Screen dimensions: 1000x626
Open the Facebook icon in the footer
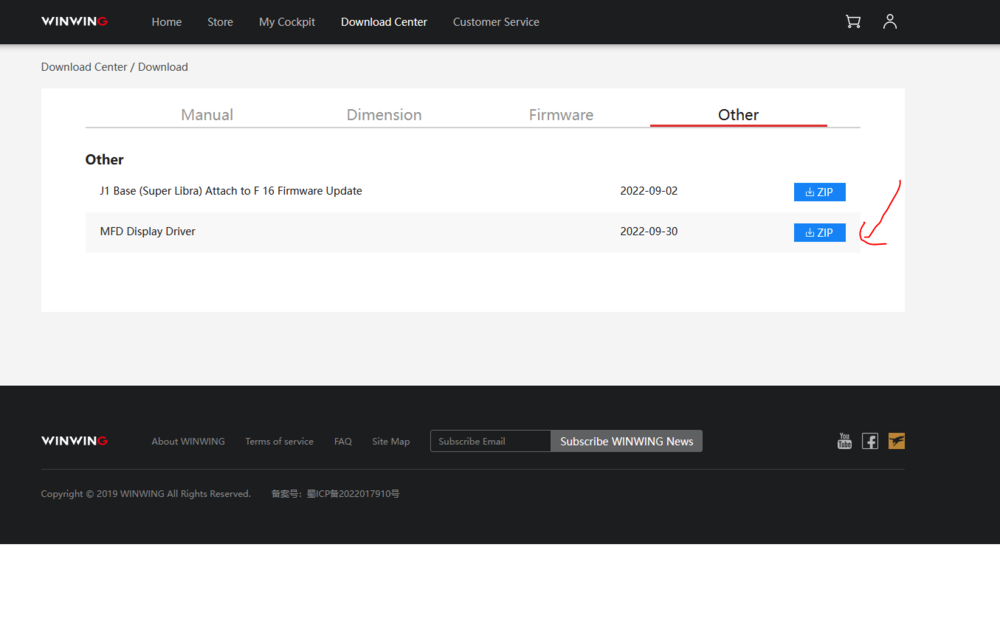coord(870,441)
